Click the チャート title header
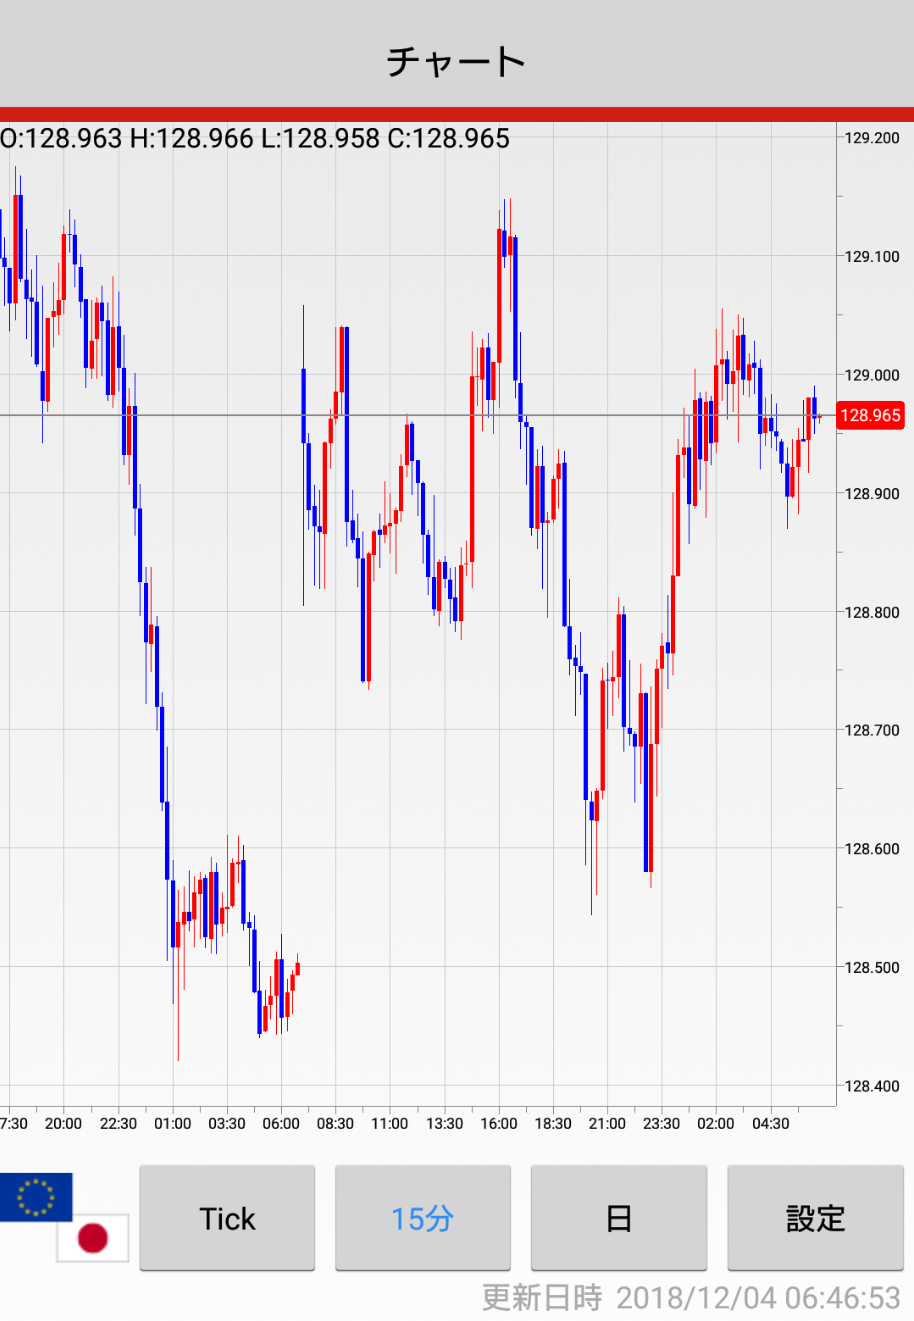This screenshot has height=1321, width=914. coord(456,61)
